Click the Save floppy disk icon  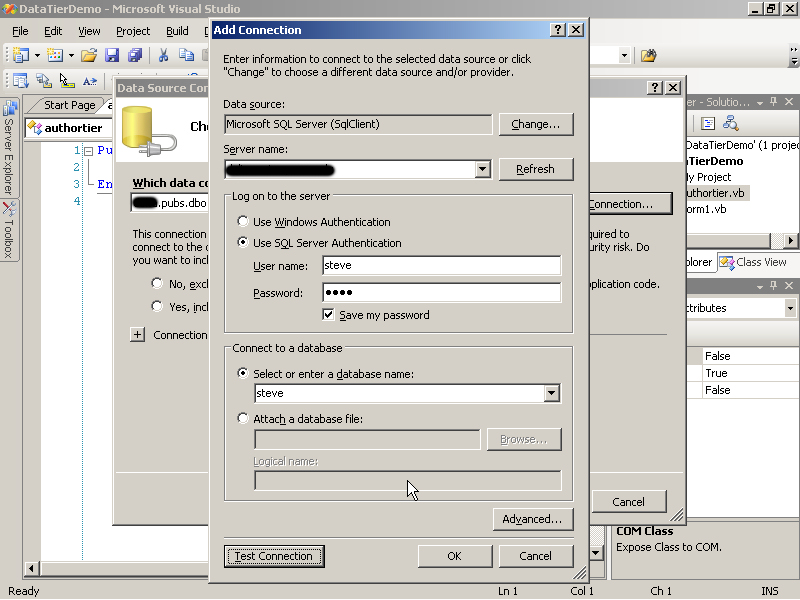[111, 55]
